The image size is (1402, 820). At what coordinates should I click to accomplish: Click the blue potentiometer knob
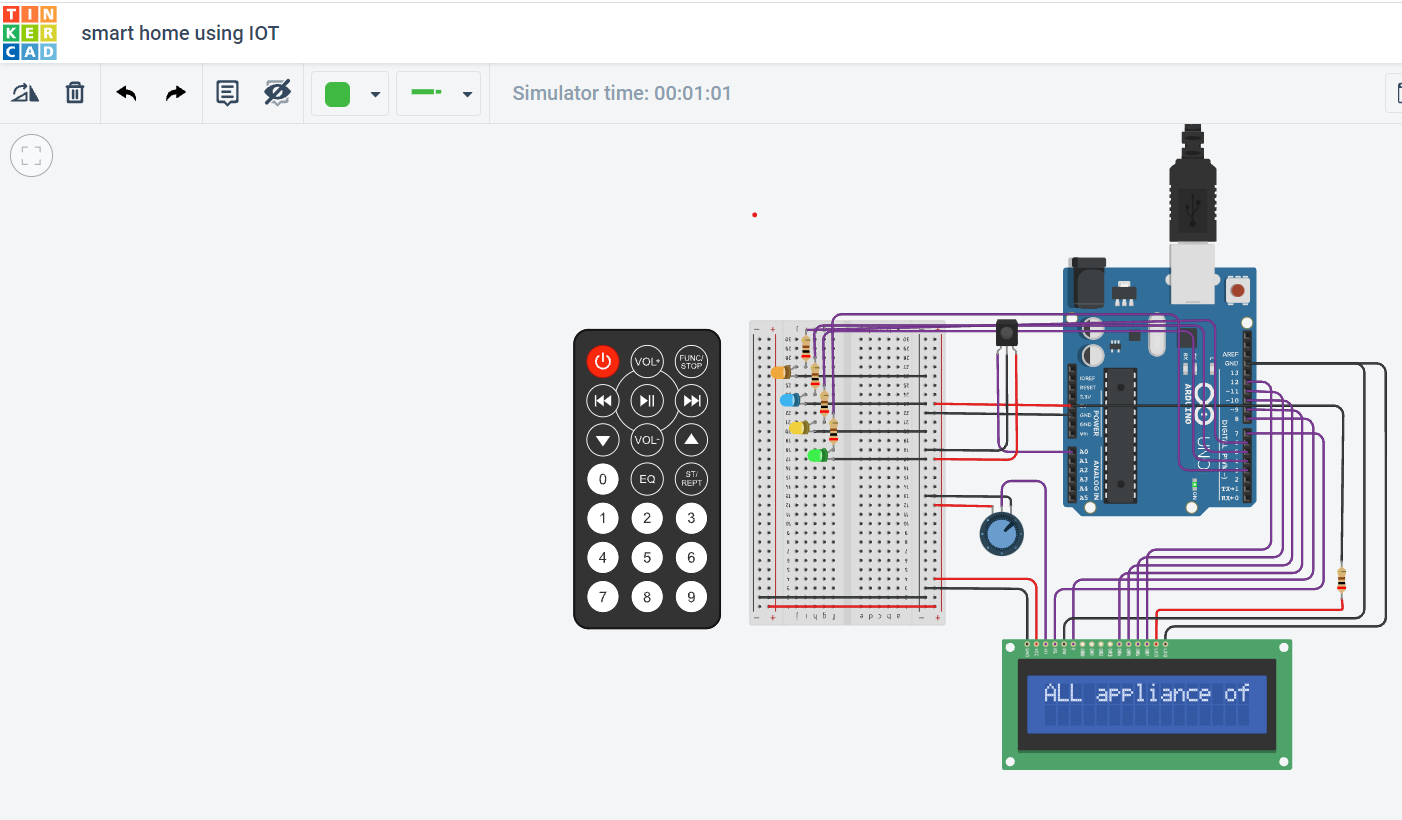click(1001, 534)
